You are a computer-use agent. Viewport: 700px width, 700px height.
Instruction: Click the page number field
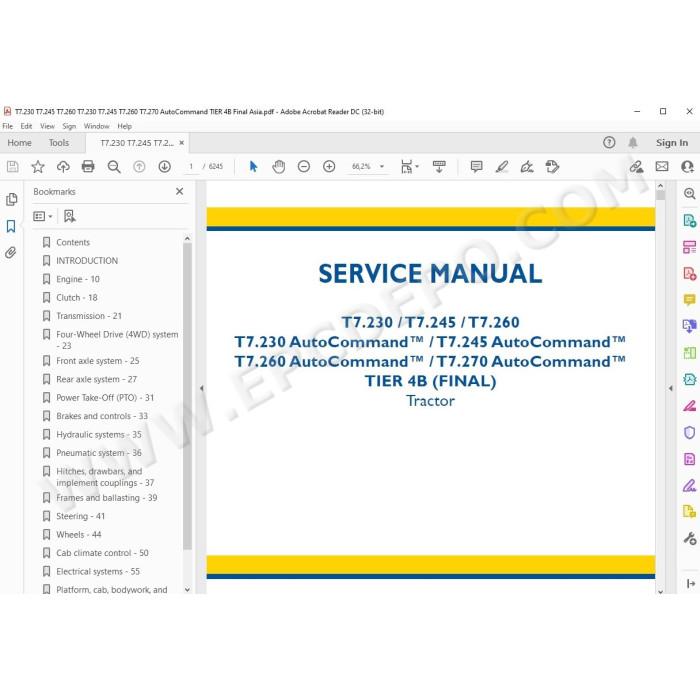[191, 167]
